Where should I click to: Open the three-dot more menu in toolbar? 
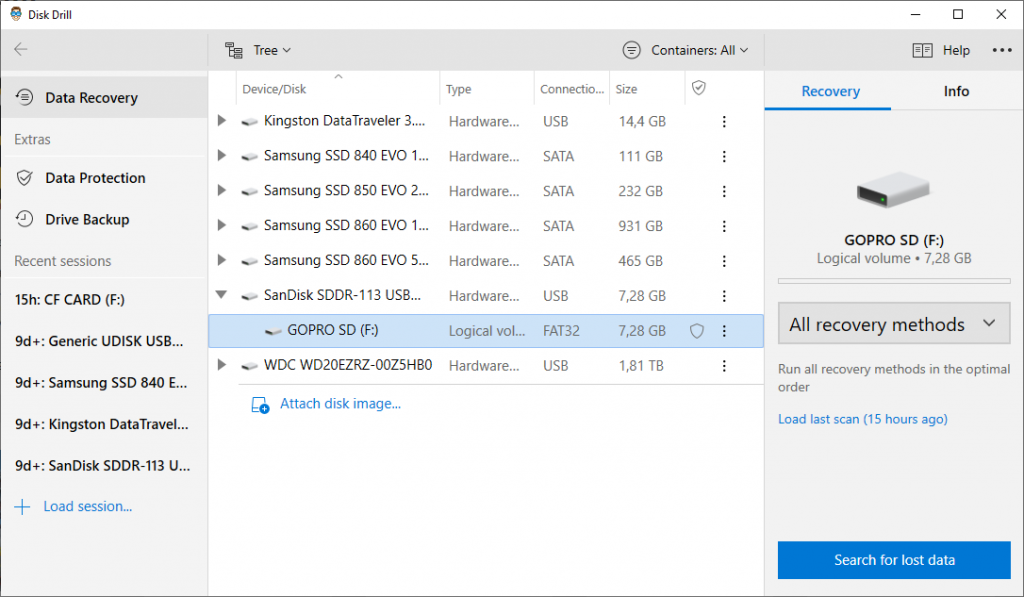click(1002, 50)
